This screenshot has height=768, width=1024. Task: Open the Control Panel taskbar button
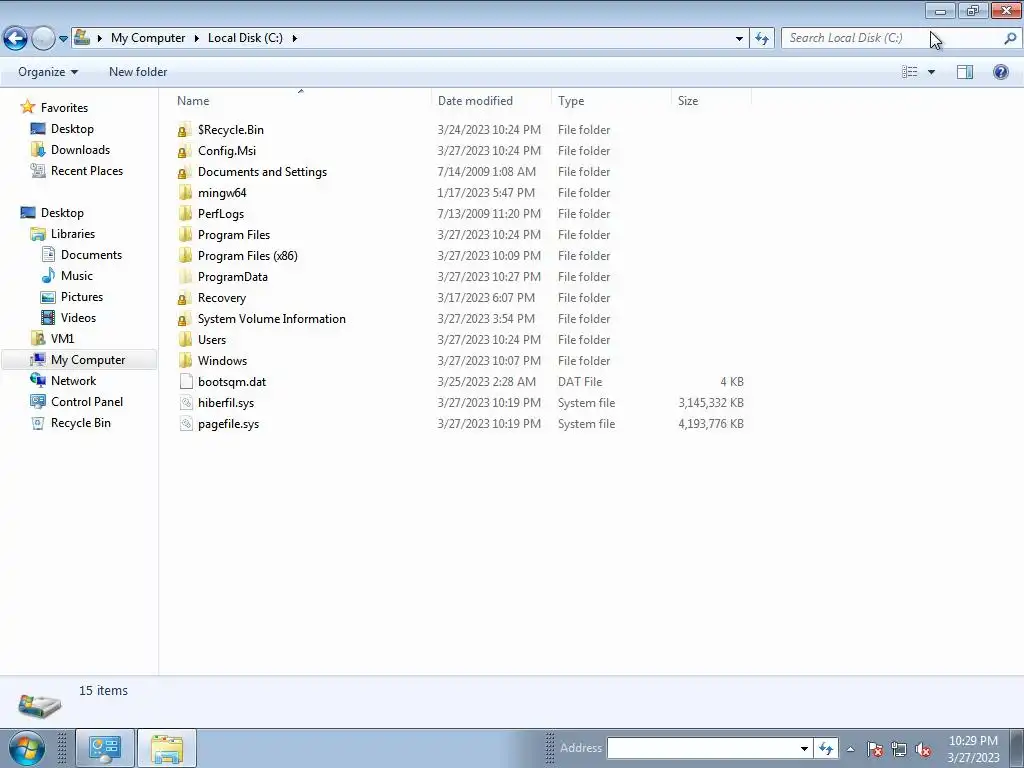[104, 748]
